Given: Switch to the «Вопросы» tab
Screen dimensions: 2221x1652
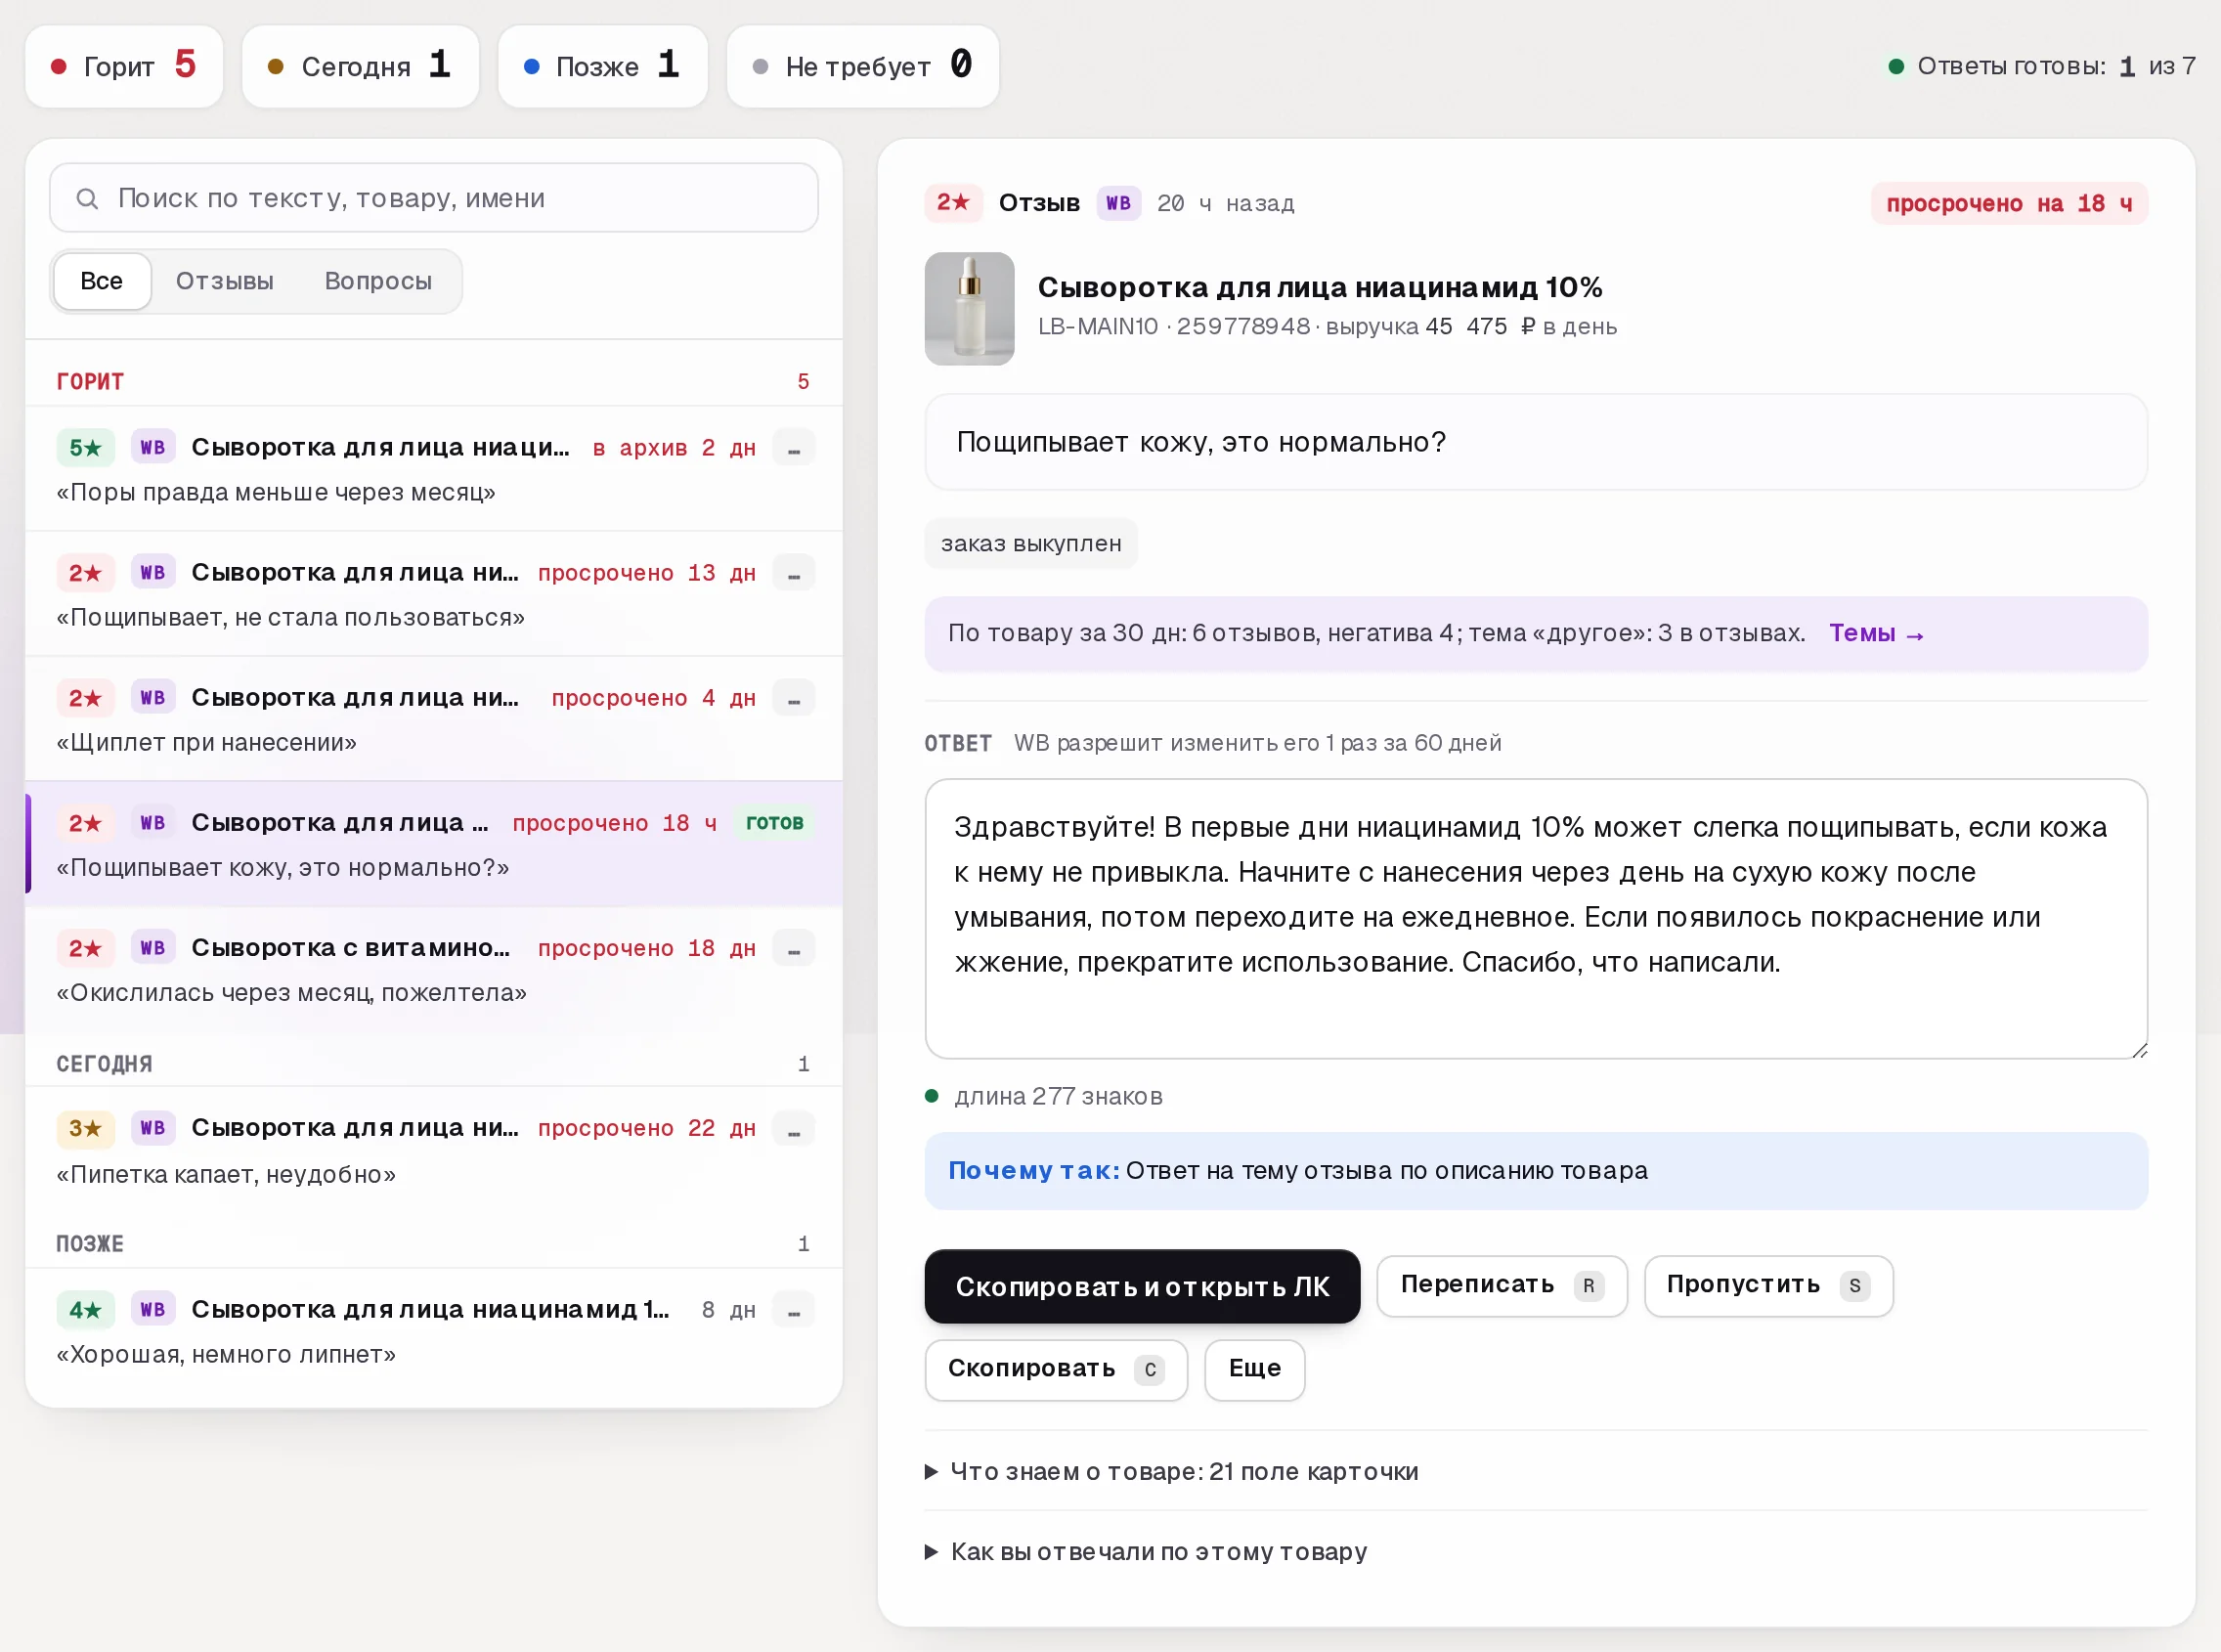Looking at the screenshot, I should (378, 282).
